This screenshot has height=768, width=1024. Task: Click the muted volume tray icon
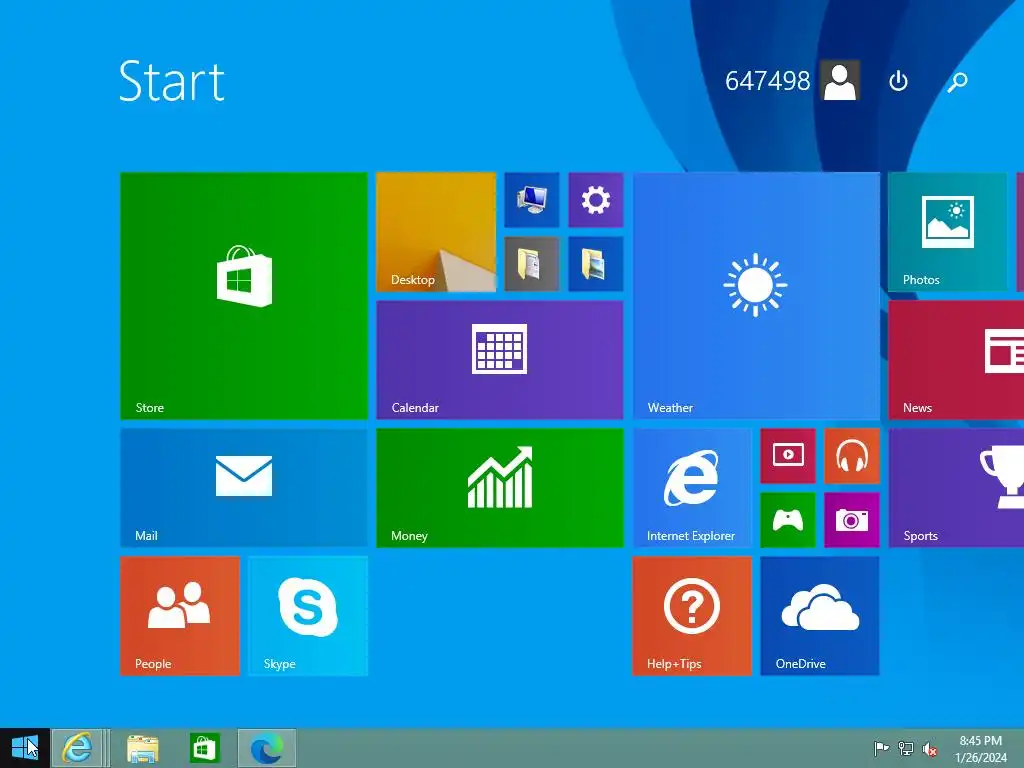coord(930,748)
